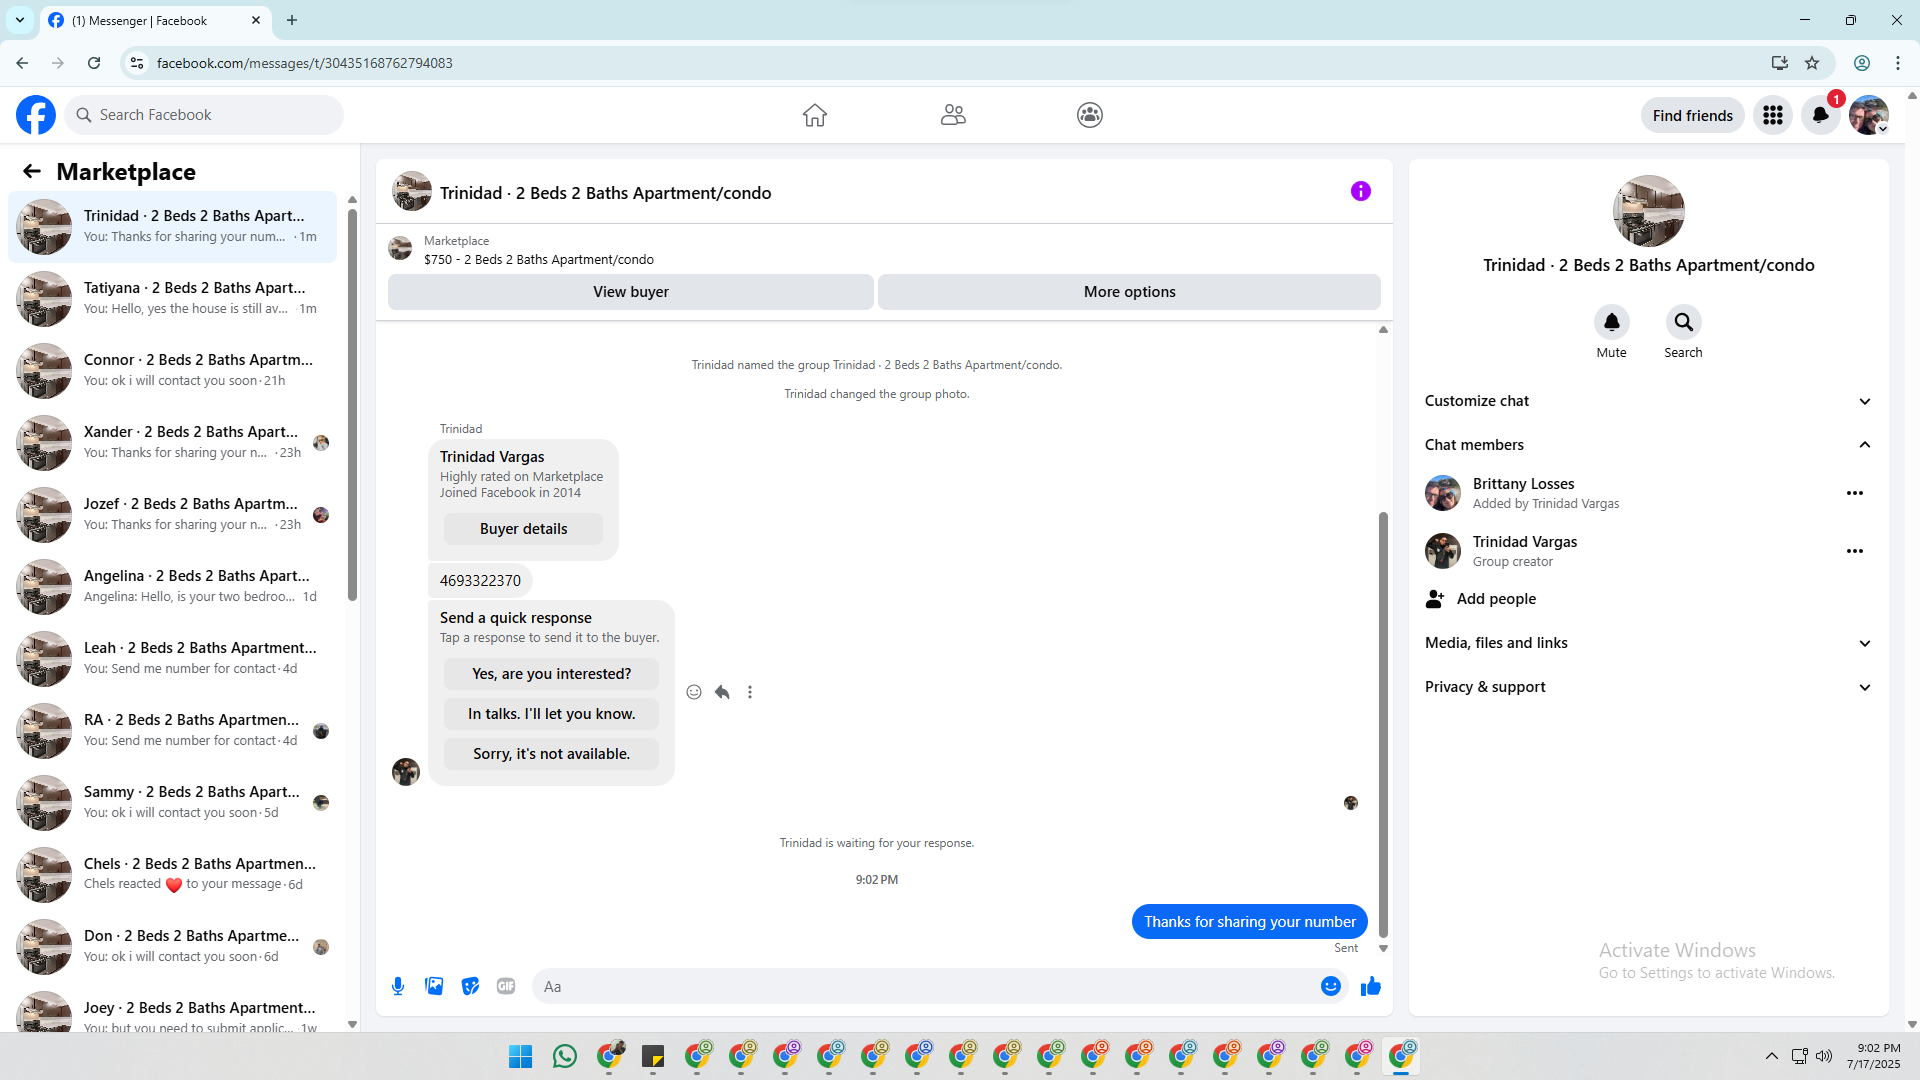The height and width of the screenshot is (1080, 1920).
Task: Open the Don conversation
Action: point(173,946)
